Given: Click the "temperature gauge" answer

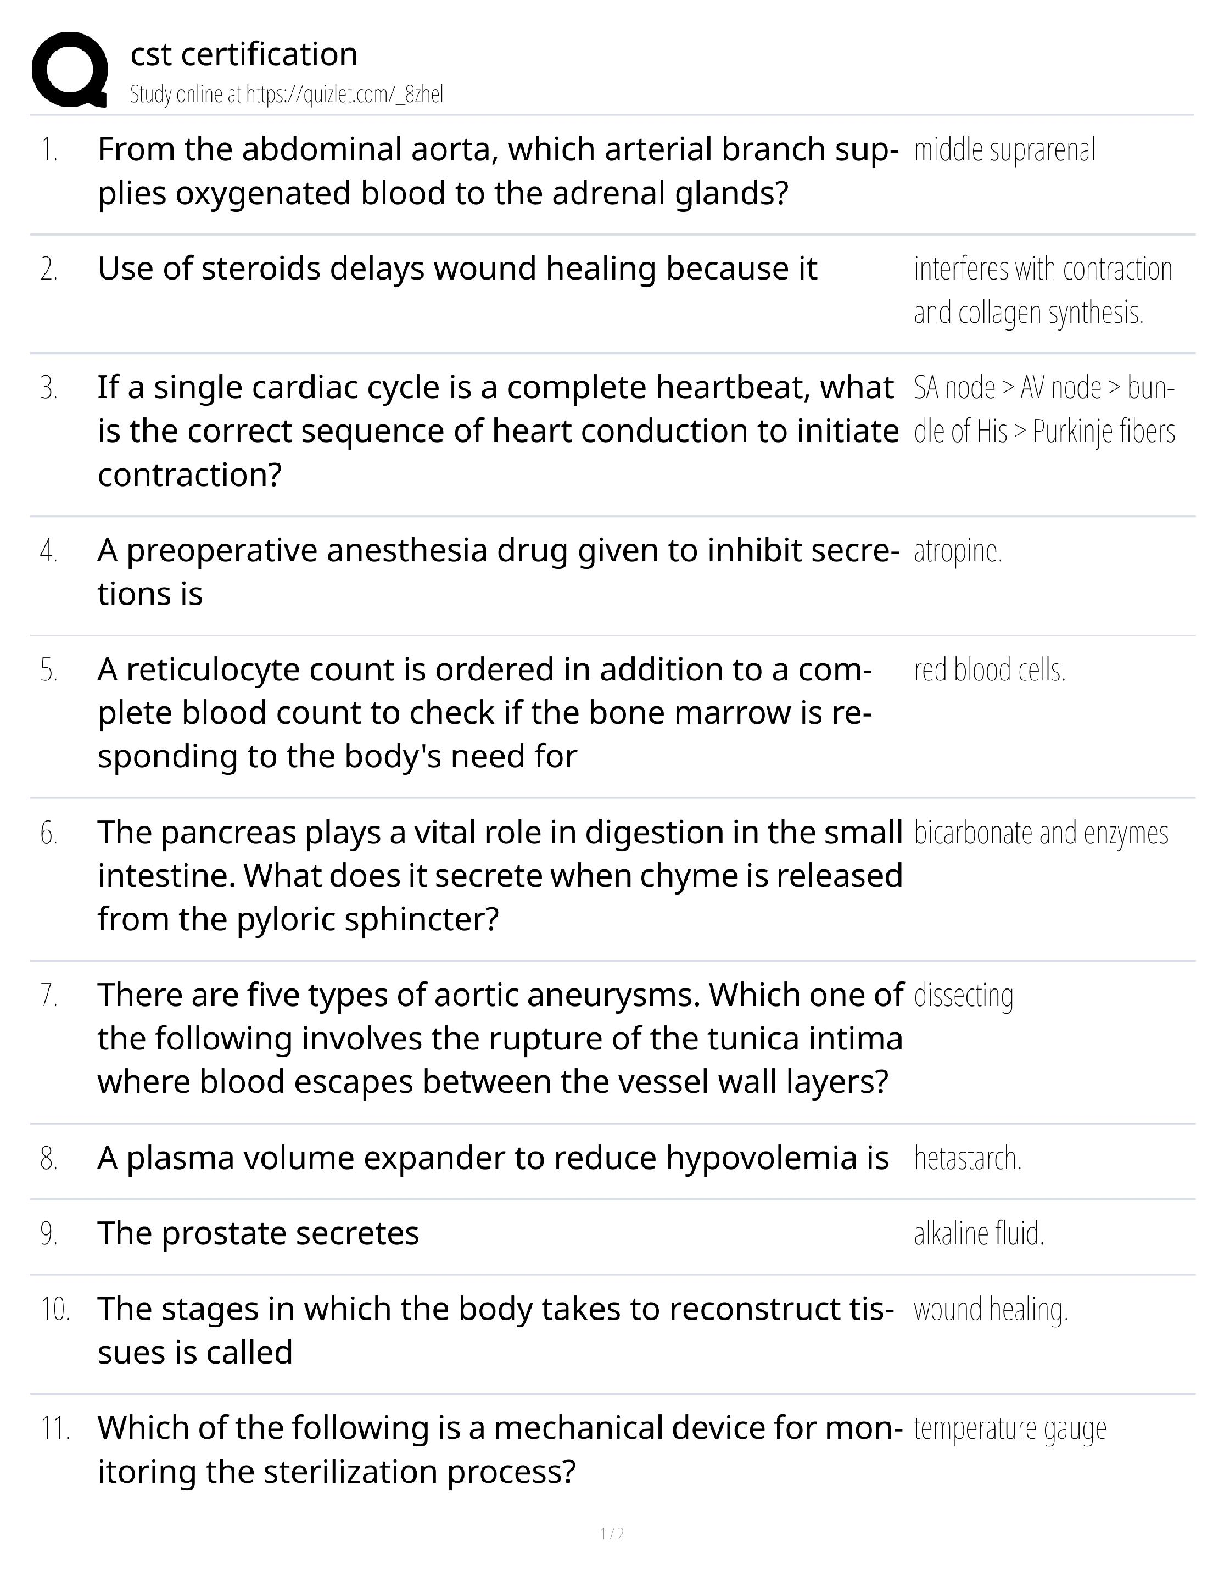Looking at the screenshot, I should click(1009, 1429).
